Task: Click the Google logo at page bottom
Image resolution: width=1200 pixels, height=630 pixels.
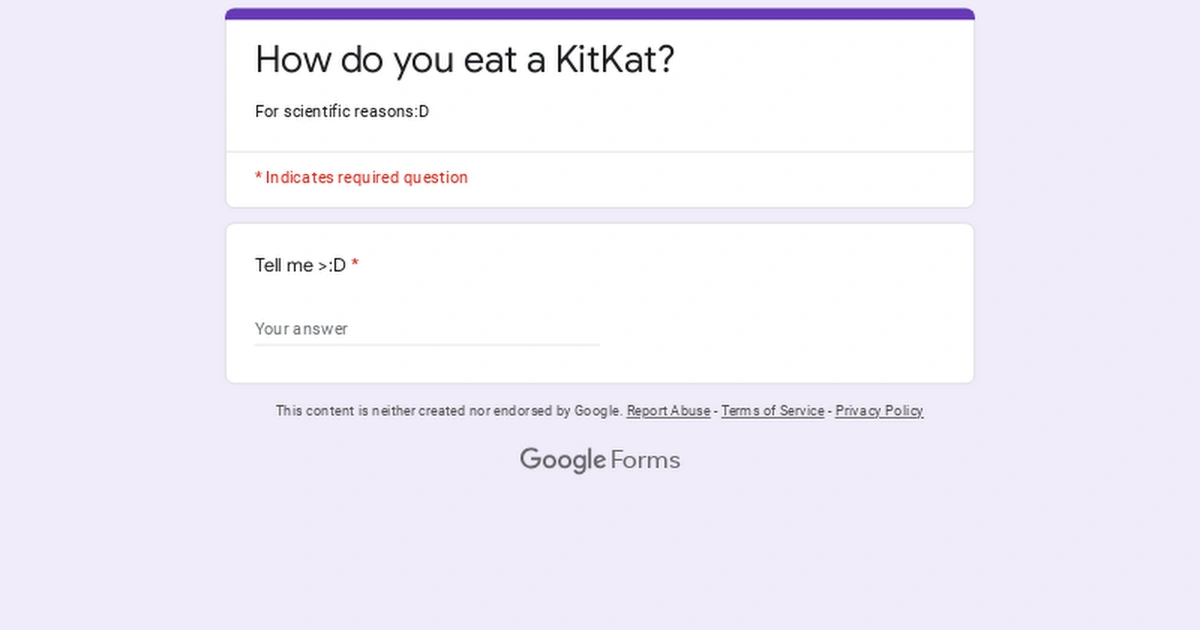Action: pos(563,460)
